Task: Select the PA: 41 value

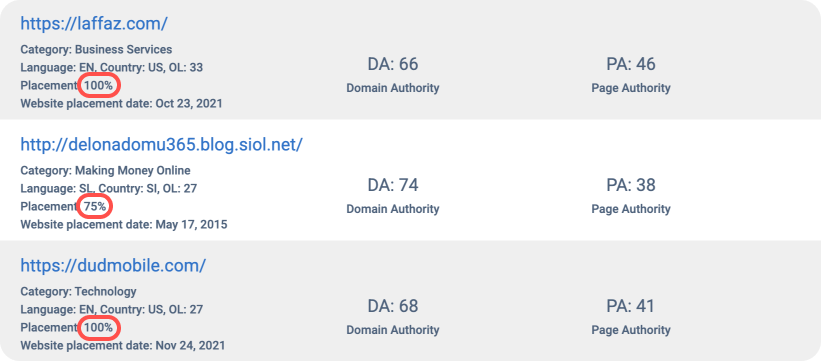Action: coord(631,306)
